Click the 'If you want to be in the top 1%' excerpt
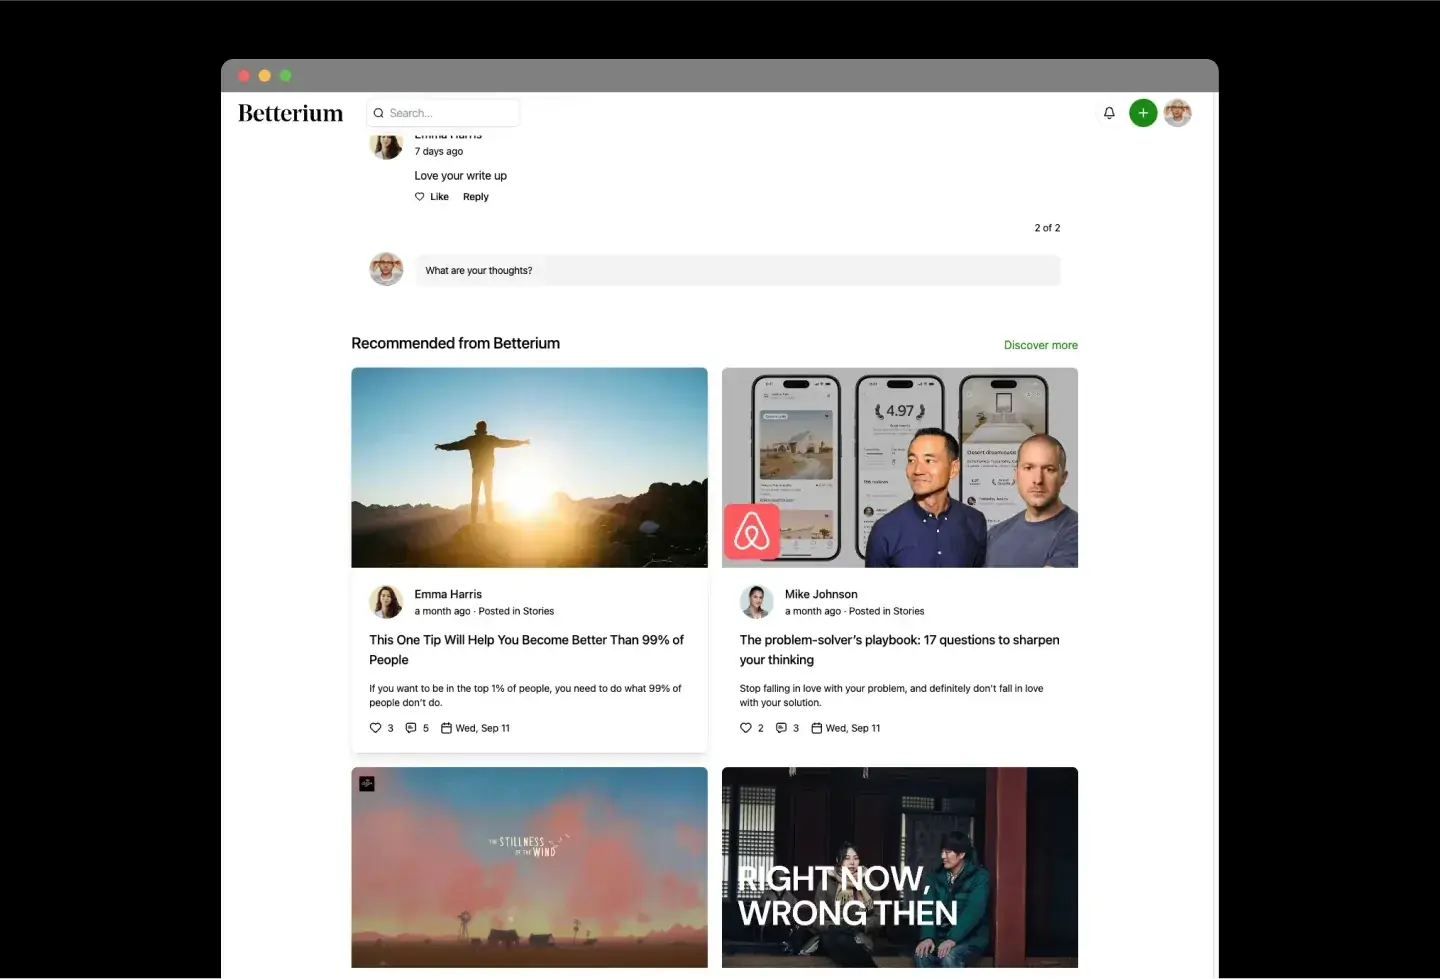 pyautogui.click(x=525, y=695)
